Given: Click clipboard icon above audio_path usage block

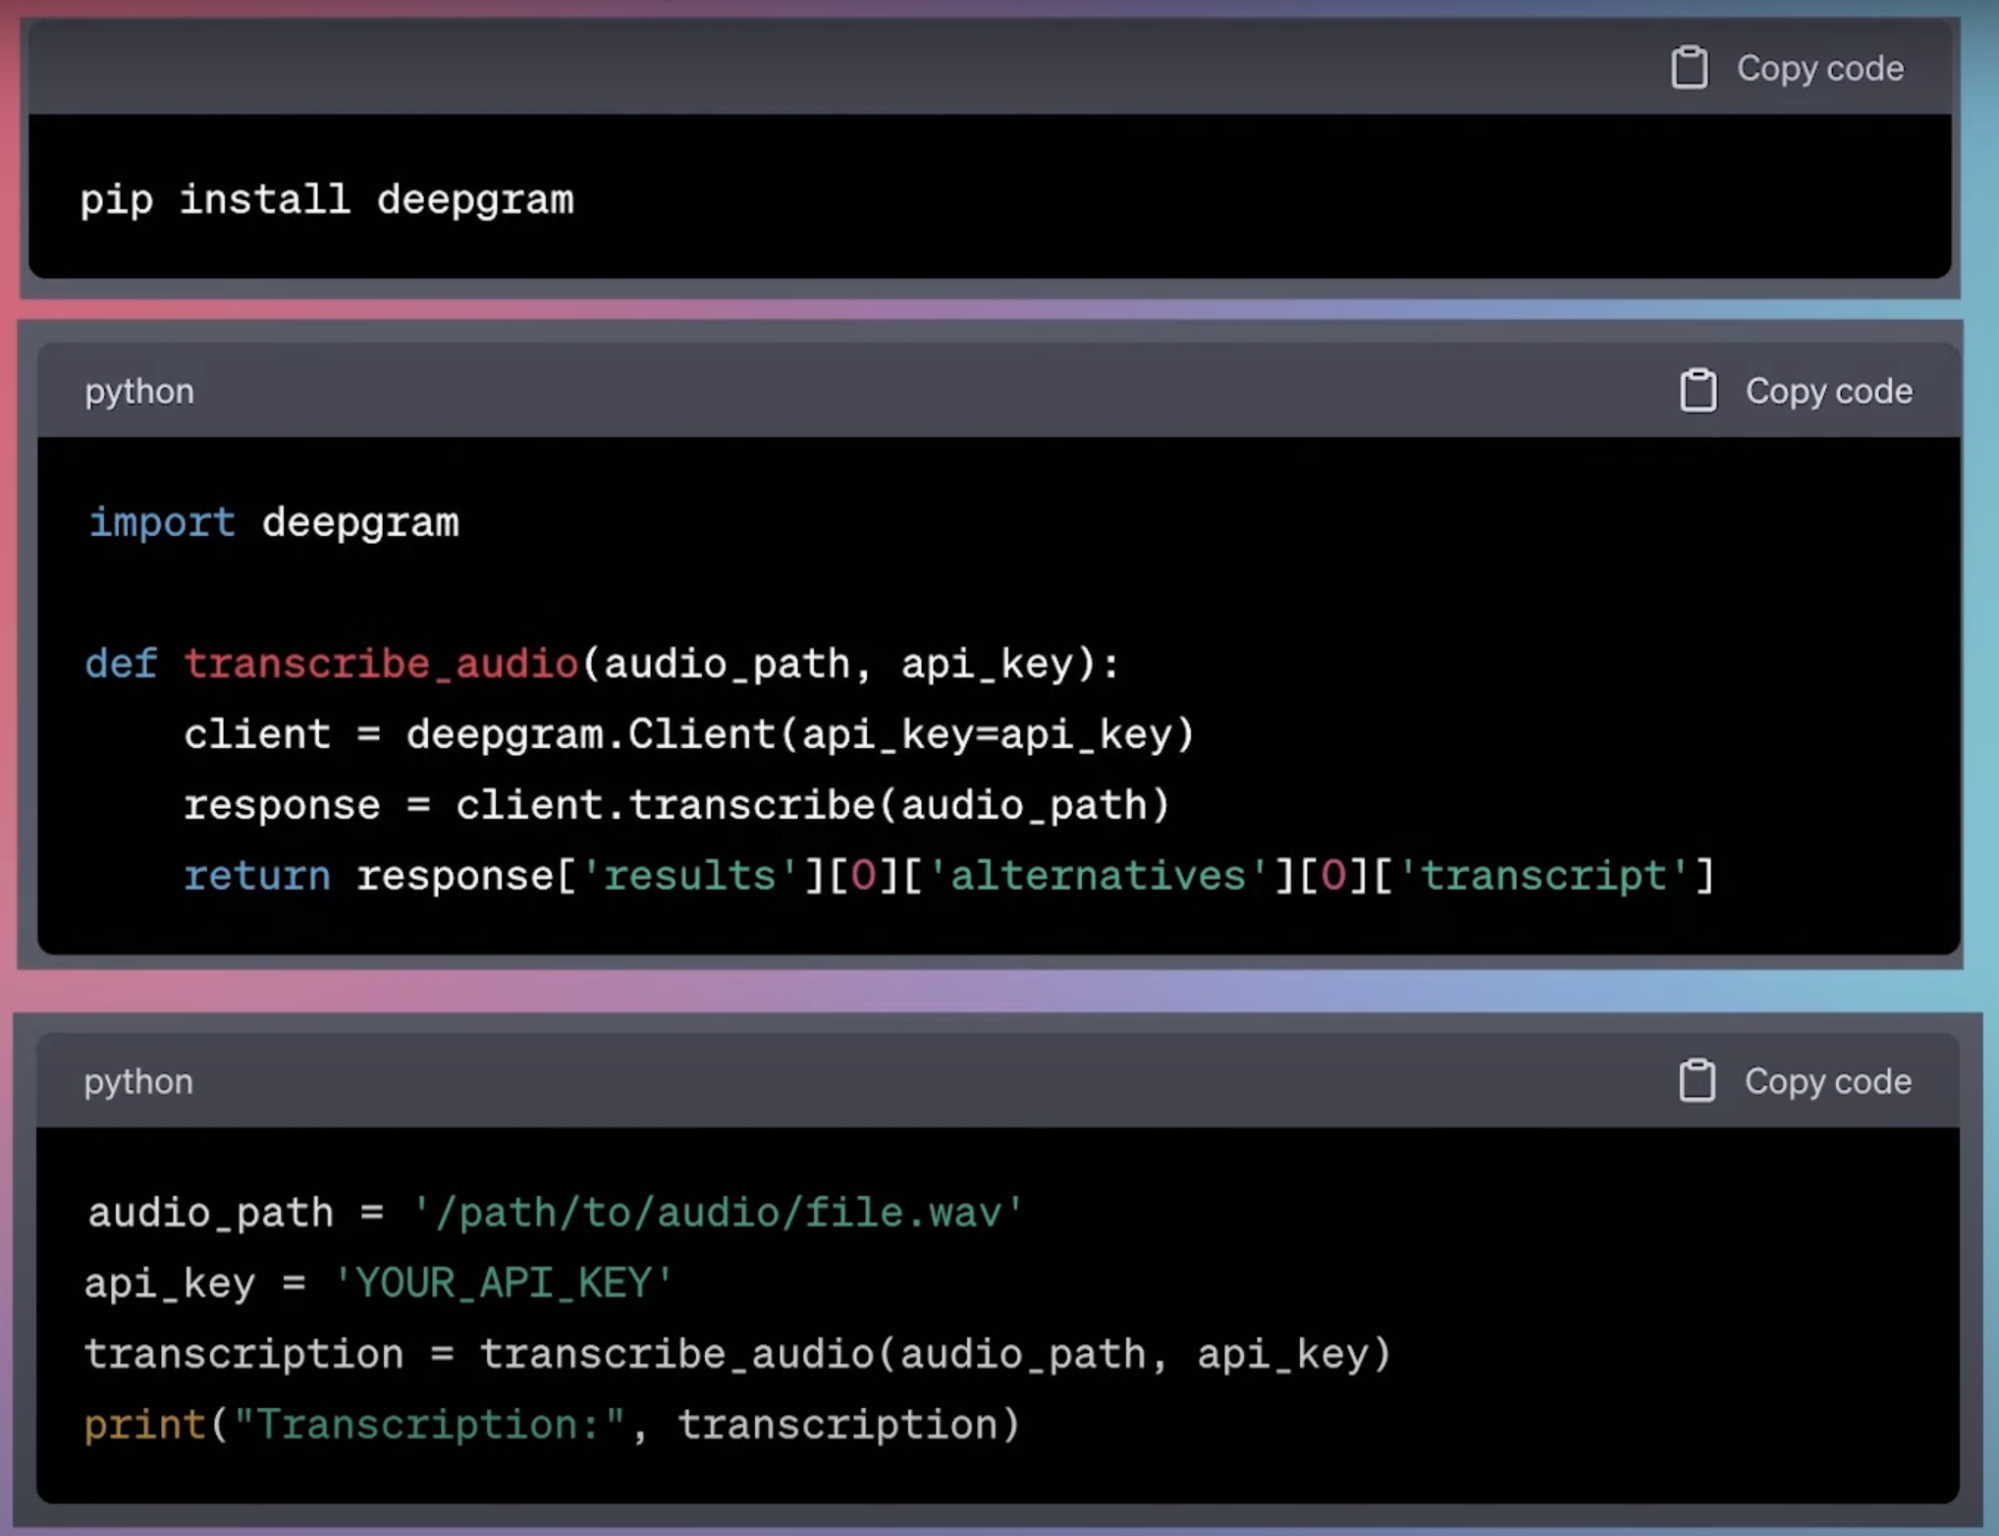Looking at the screenshot, I should (1696, 1081).
